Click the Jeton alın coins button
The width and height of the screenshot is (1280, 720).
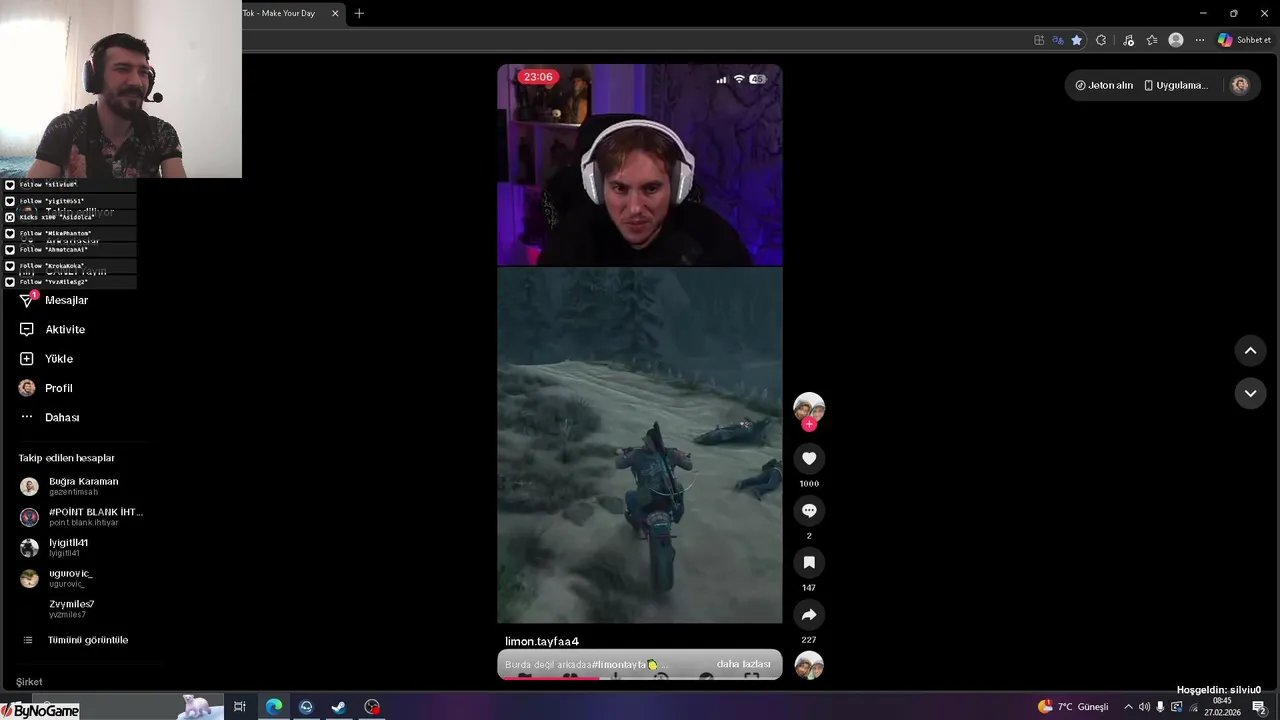1104,85
